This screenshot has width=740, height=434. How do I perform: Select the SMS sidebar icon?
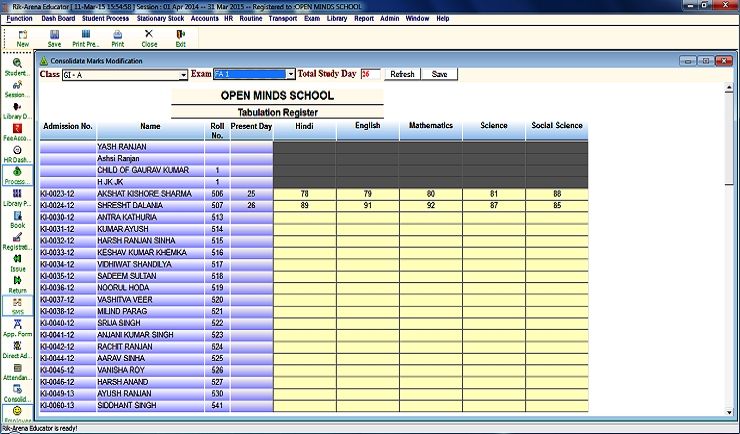click(x=17, y=306)
